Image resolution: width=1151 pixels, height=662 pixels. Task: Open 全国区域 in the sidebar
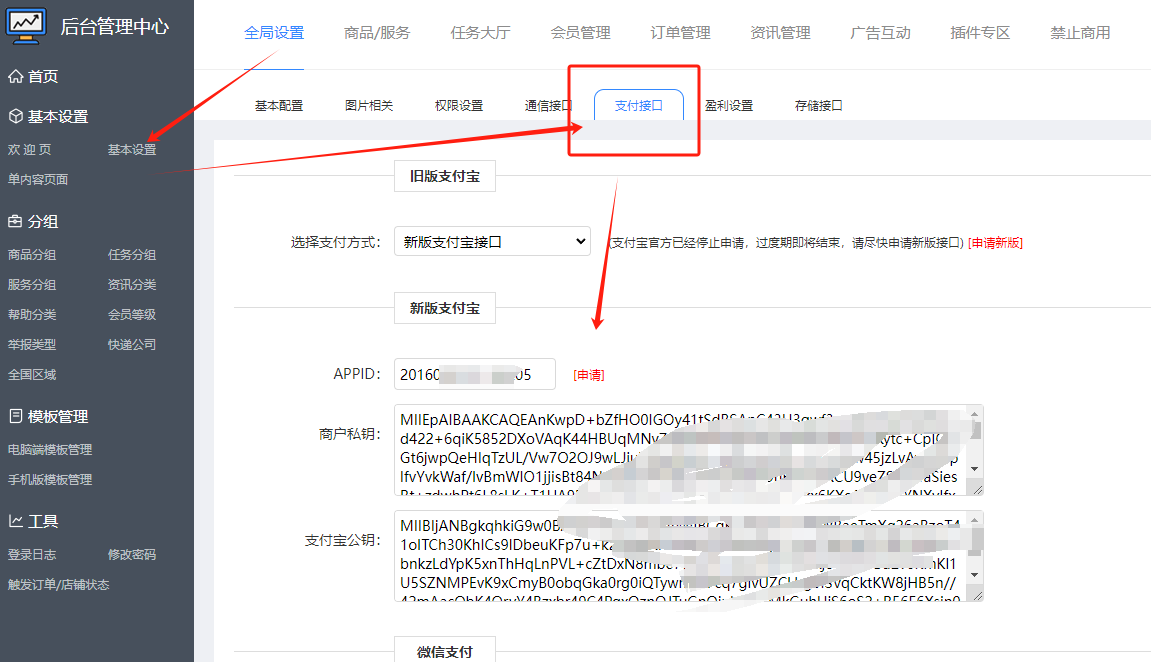click(x=32, y=375)
